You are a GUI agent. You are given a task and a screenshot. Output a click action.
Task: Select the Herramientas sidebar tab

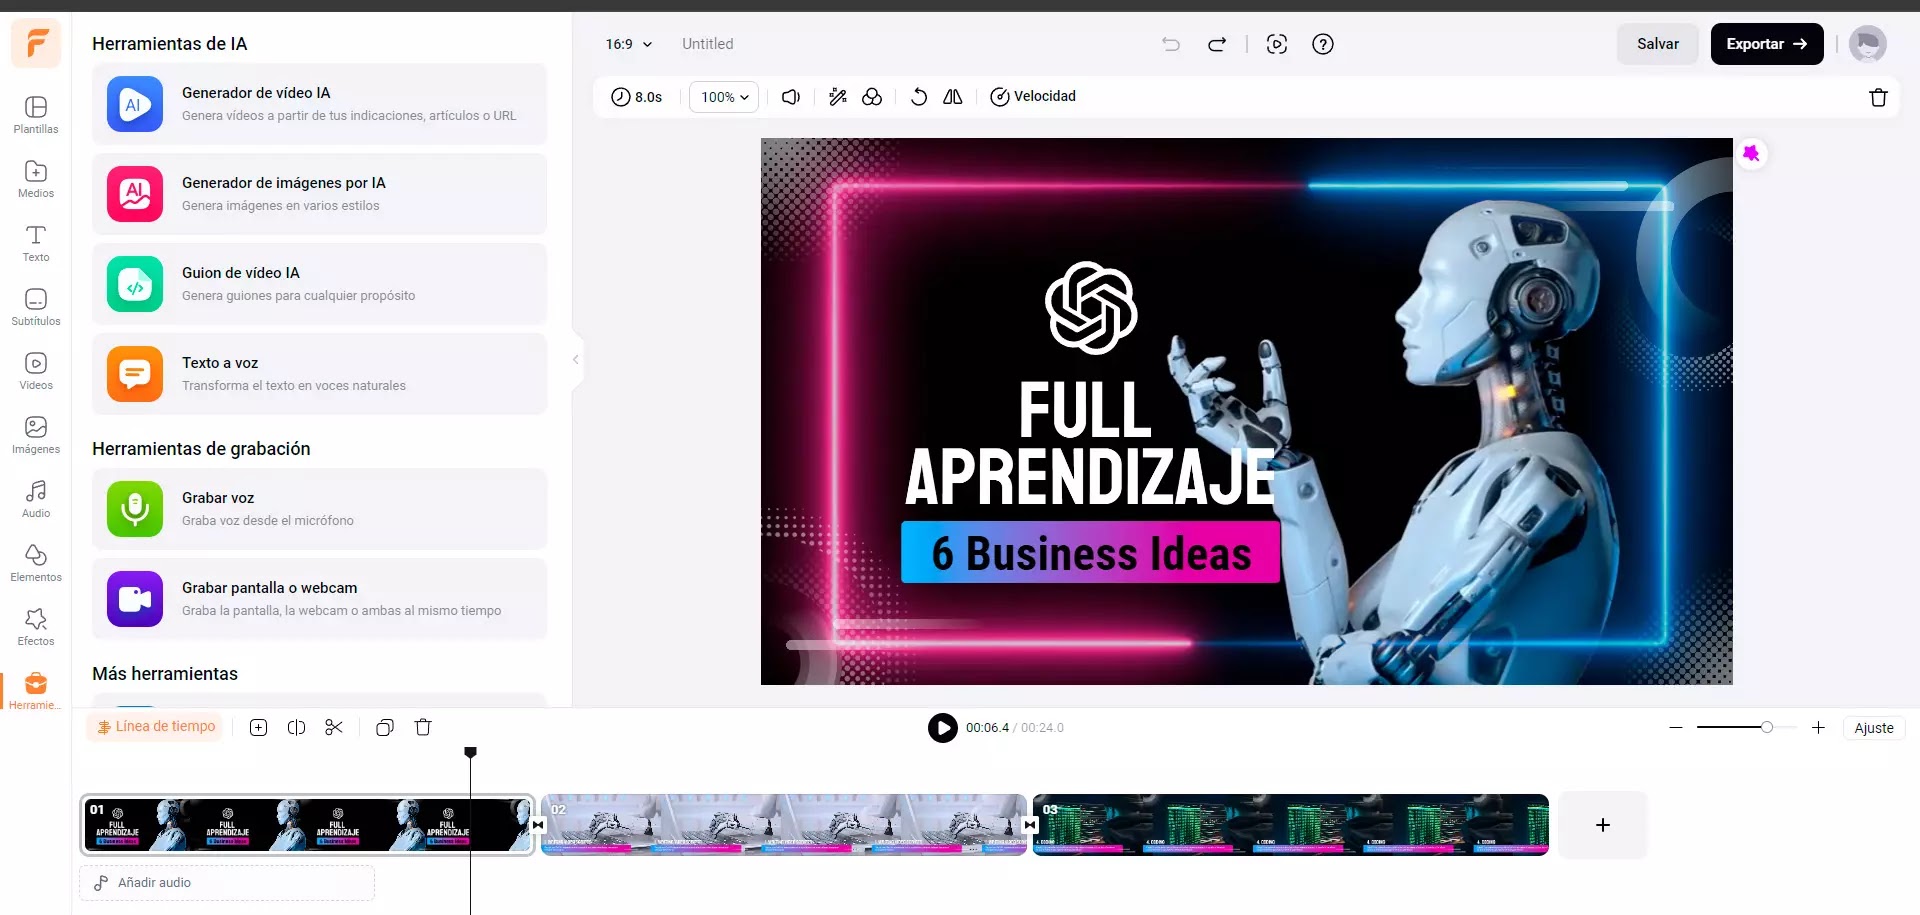tap(36, 690)
